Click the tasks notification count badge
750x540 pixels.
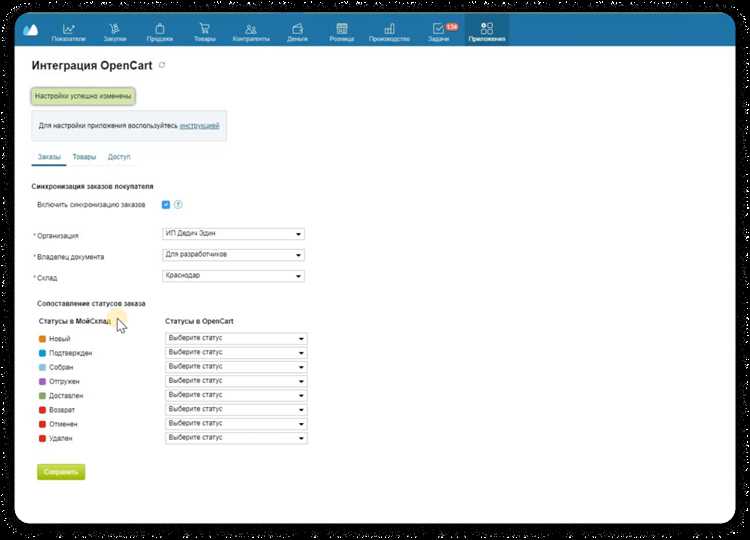pyautogui.click(x=452, y=27)
